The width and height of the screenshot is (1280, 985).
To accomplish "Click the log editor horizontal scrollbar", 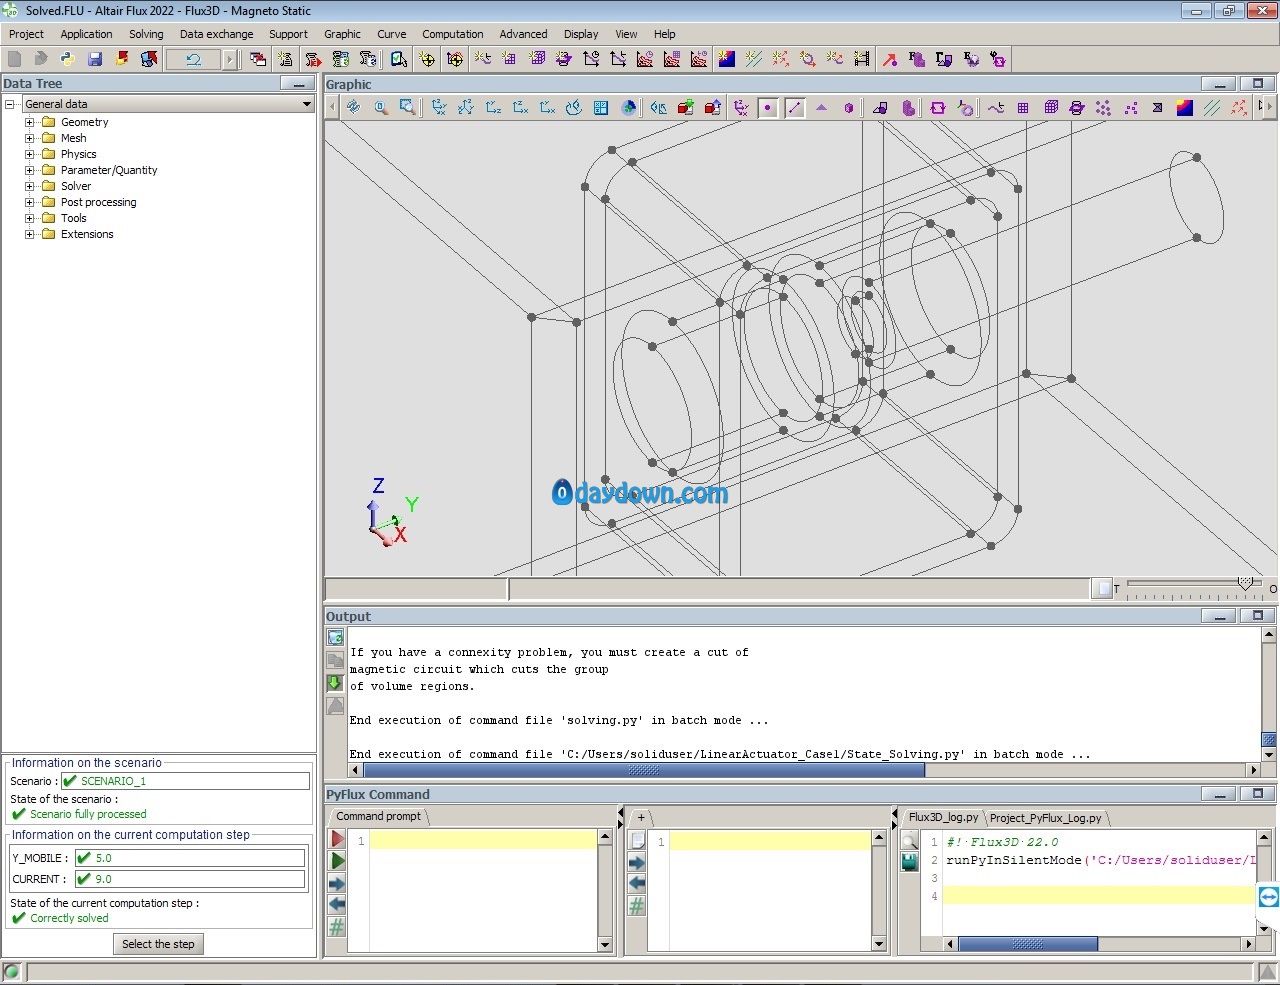I will (x=1099, y=944).
